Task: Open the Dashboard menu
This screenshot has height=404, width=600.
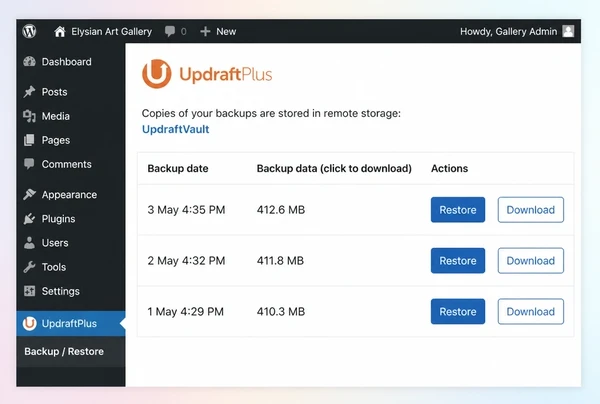Action: tap(67, 62)
